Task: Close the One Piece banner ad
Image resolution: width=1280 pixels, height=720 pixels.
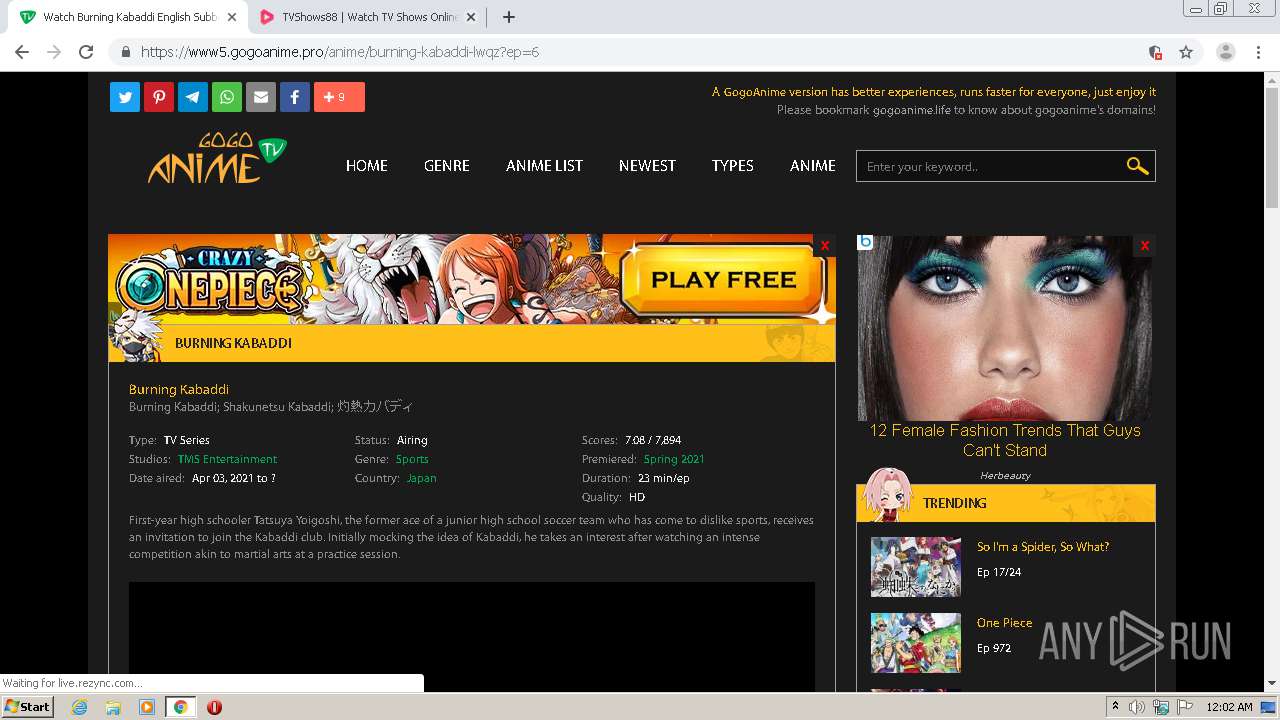Action: (825, 245)
